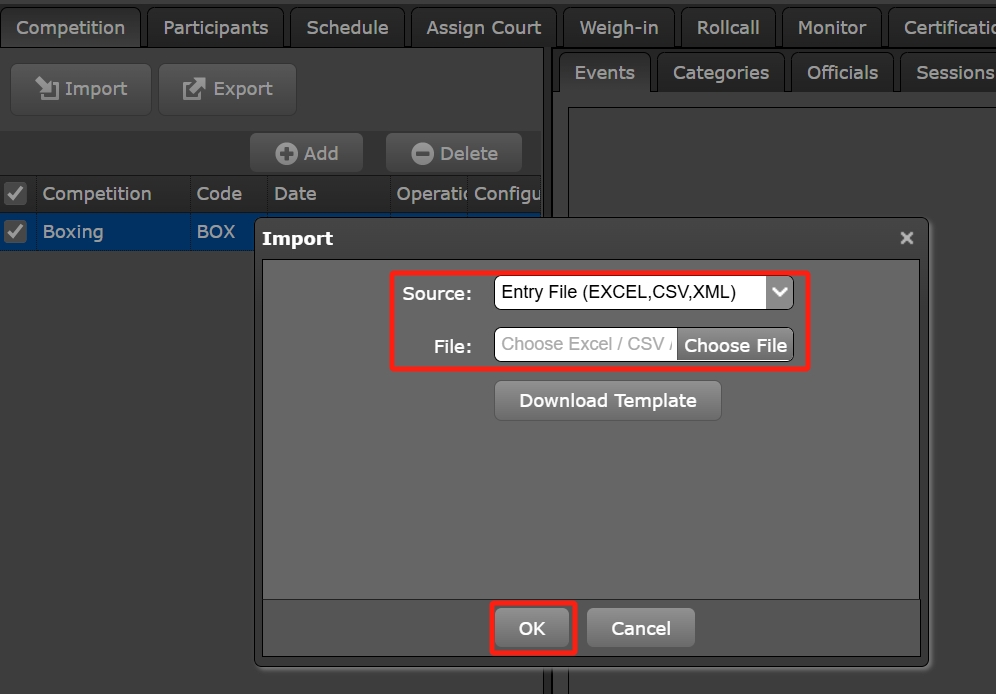996x694 pixels.
Task: Click the Export toolbar button
Action: tap(227, 90)
